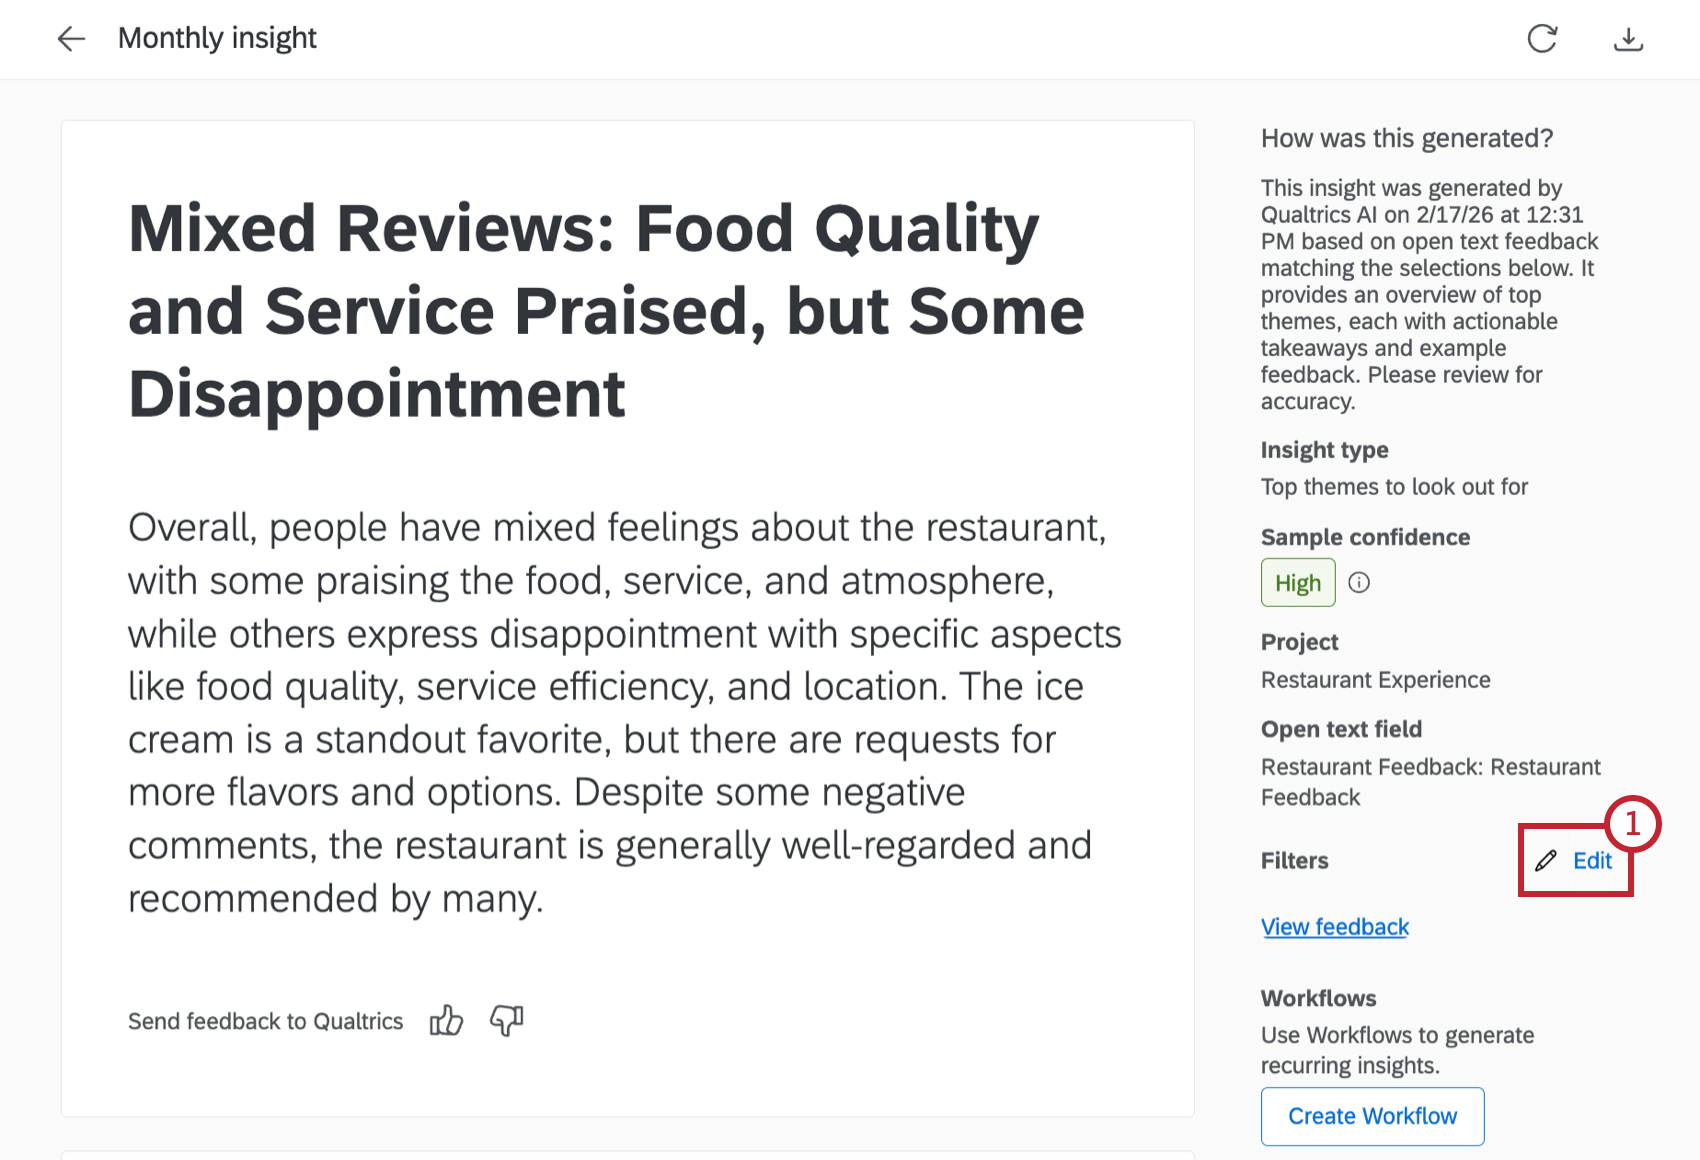This screenshot has width=1700, height=1160.
Task: Download the insight using the download icon
Action: pos(1628,39)
